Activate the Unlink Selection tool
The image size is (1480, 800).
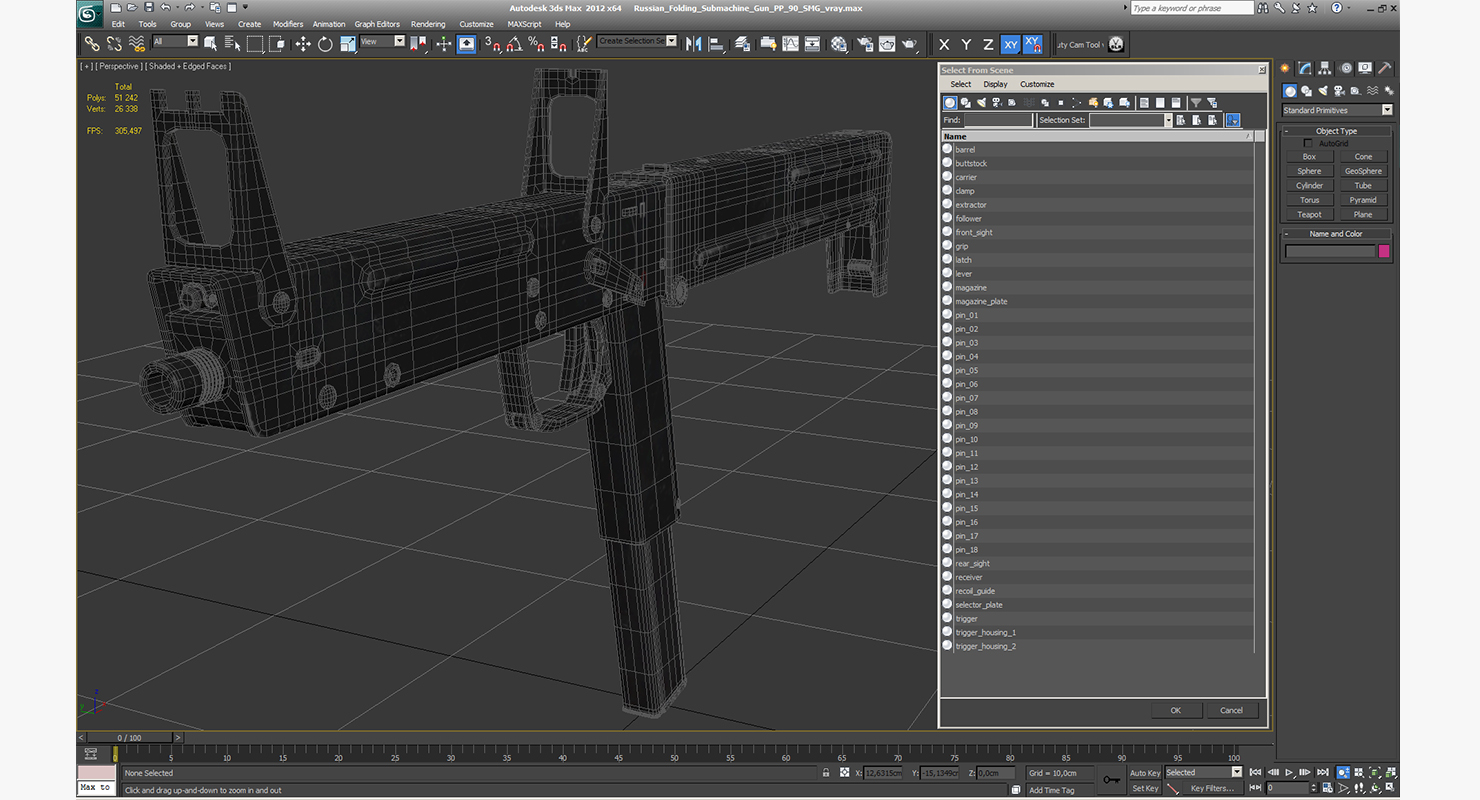pyautogui.click(x=114, y=44)
